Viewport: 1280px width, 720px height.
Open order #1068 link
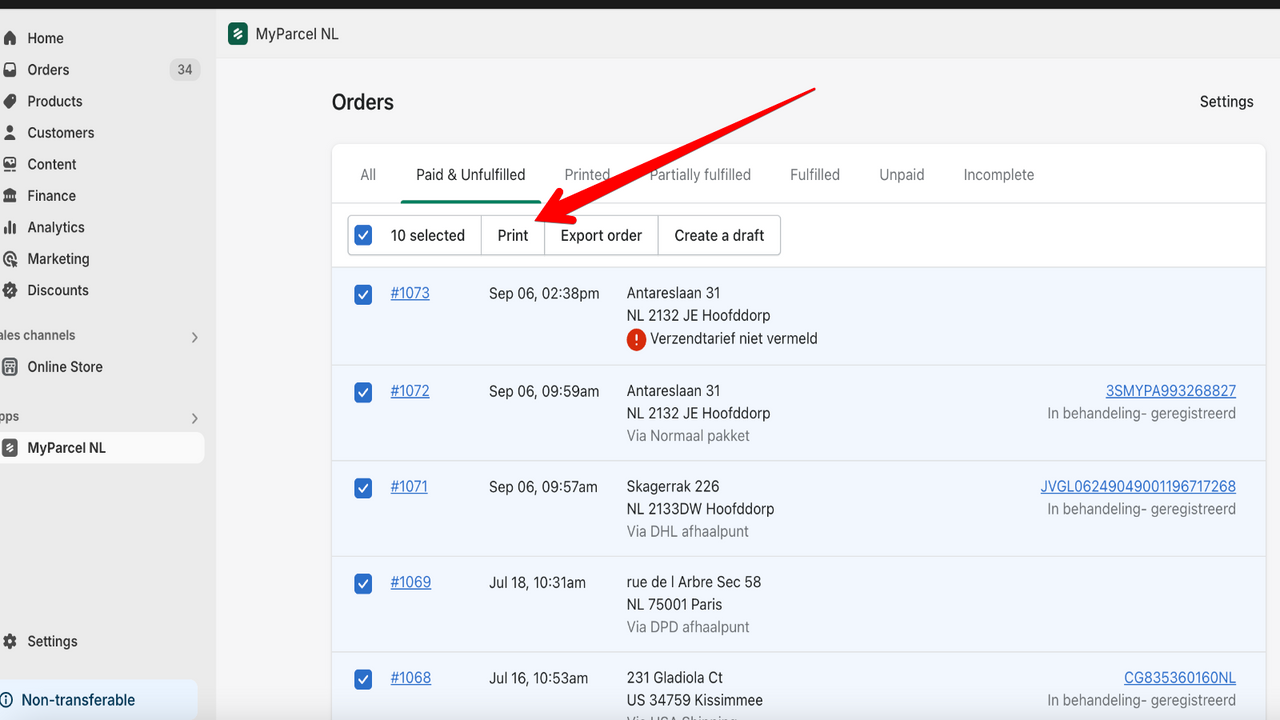(411, 678)
